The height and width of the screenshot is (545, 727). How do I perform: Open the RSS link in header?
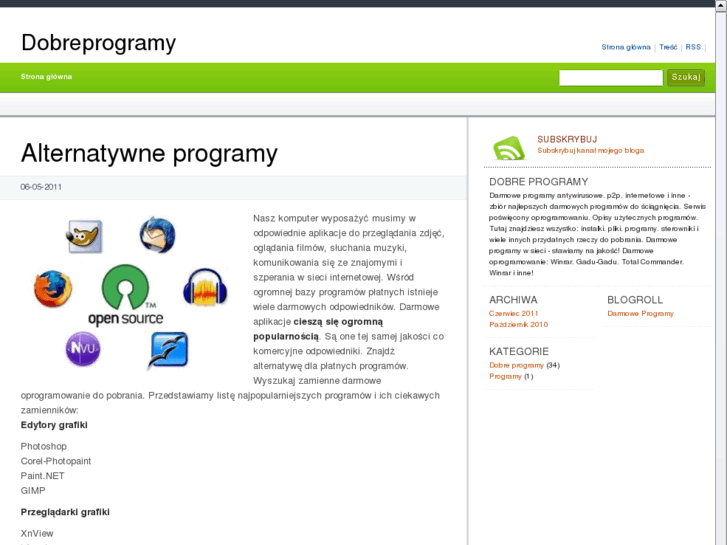(693, 47)
